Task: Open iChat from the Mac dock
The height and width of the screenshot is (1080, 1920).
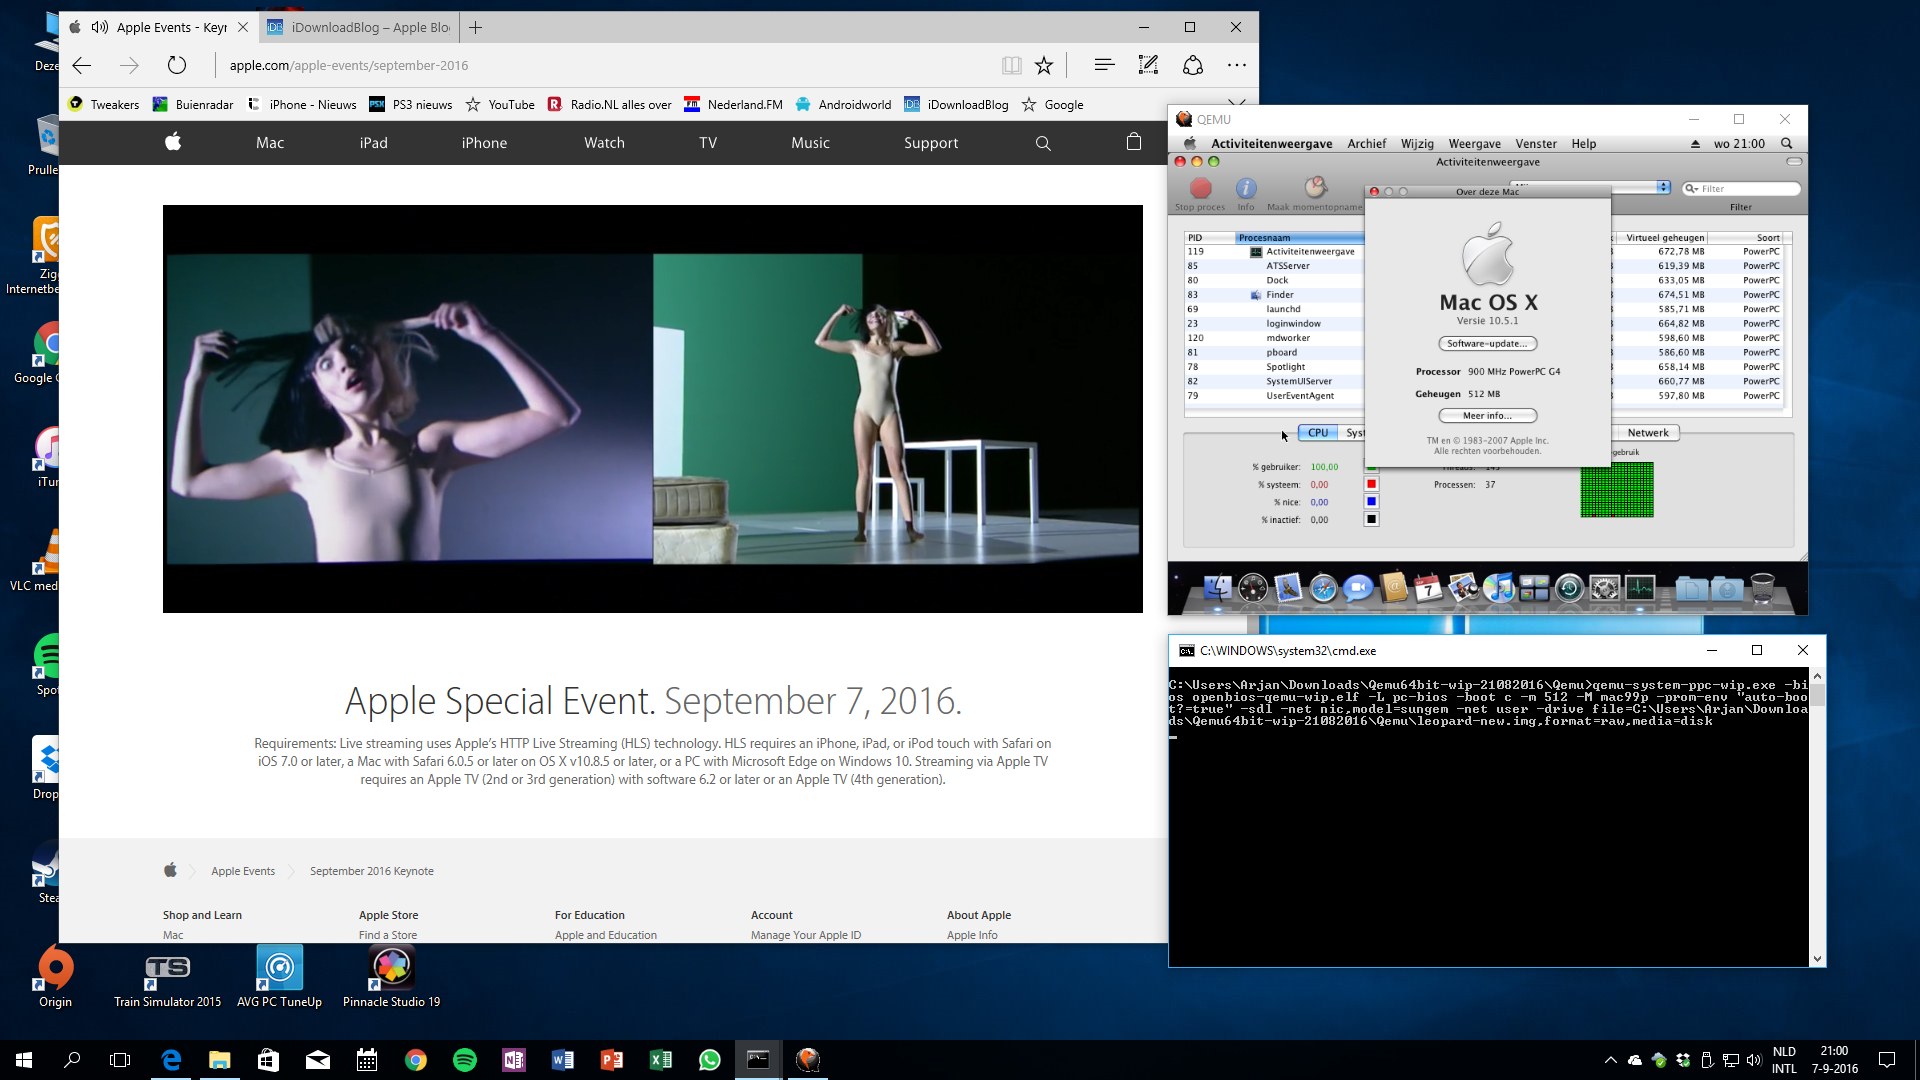Action: [x=1357, y=589]
